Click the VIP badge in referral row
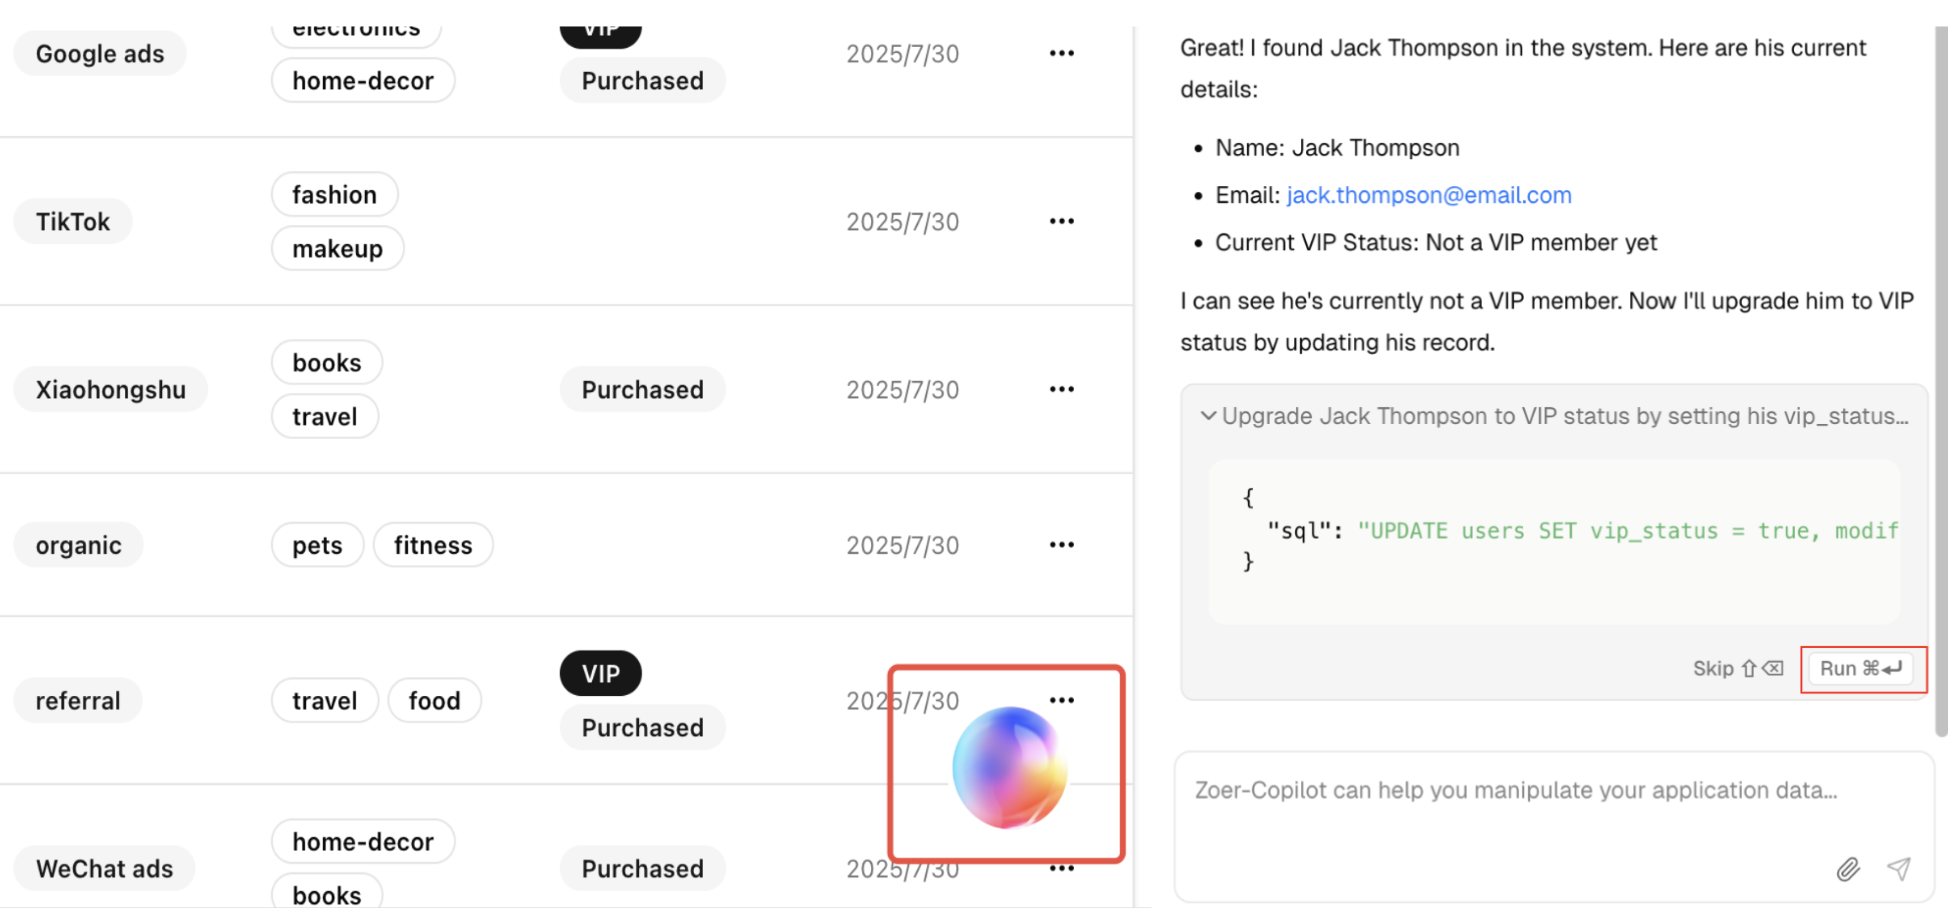The width and height of the screenshot is (1948, 908). click(x=600, y=674)
